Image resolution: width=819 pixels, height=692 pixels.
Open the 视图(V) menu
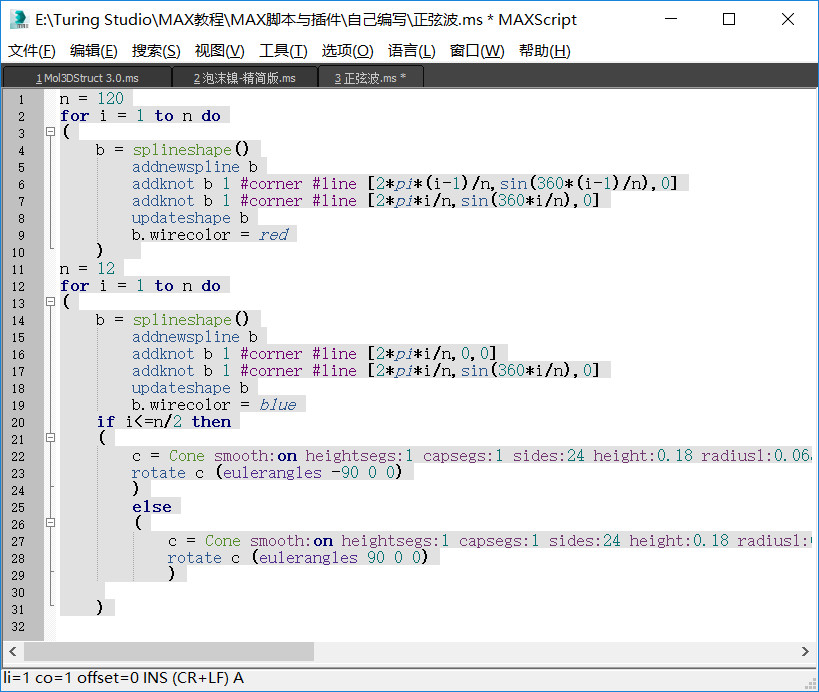coord(219,51)
